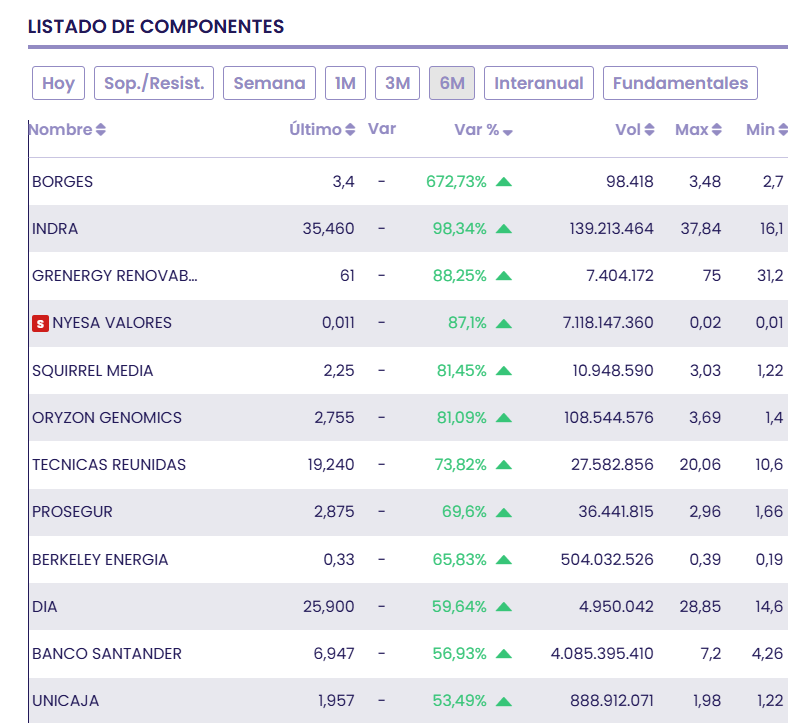Click the Var % descending sort arrow
The image size is (804, 723).
tap(508, 133)
